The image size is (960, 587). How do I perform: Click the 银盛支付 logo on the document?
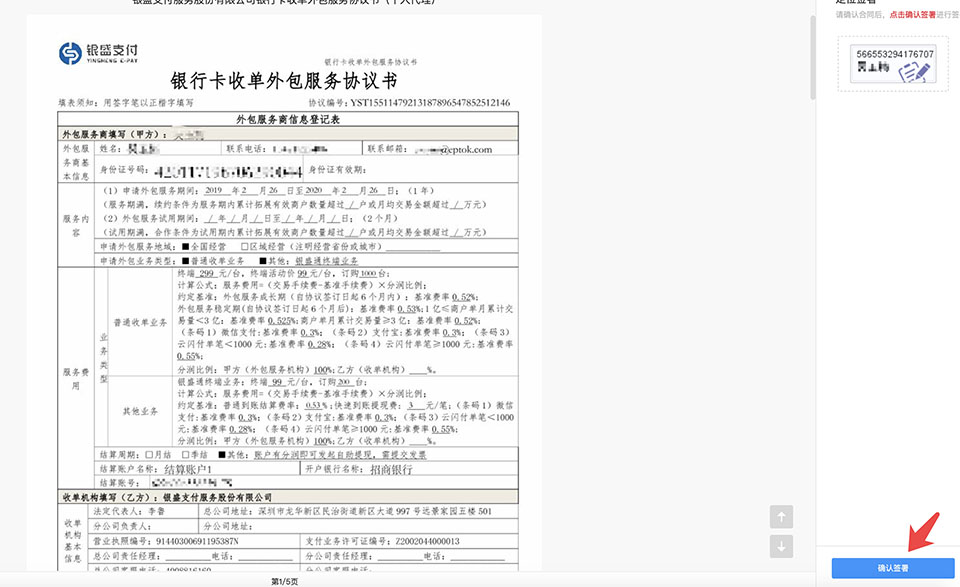click(99, 53)
